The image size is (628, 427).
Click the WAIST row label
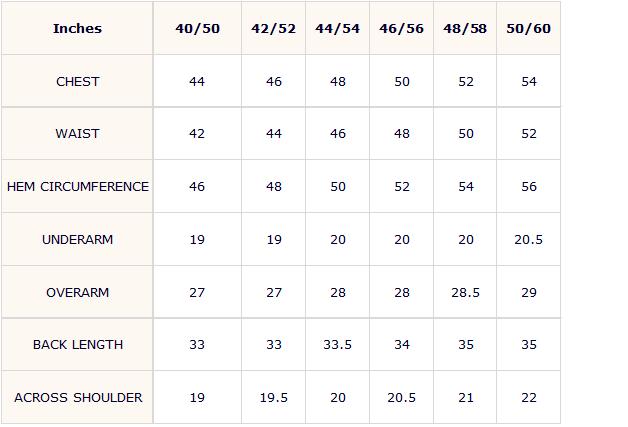(77, 133)
